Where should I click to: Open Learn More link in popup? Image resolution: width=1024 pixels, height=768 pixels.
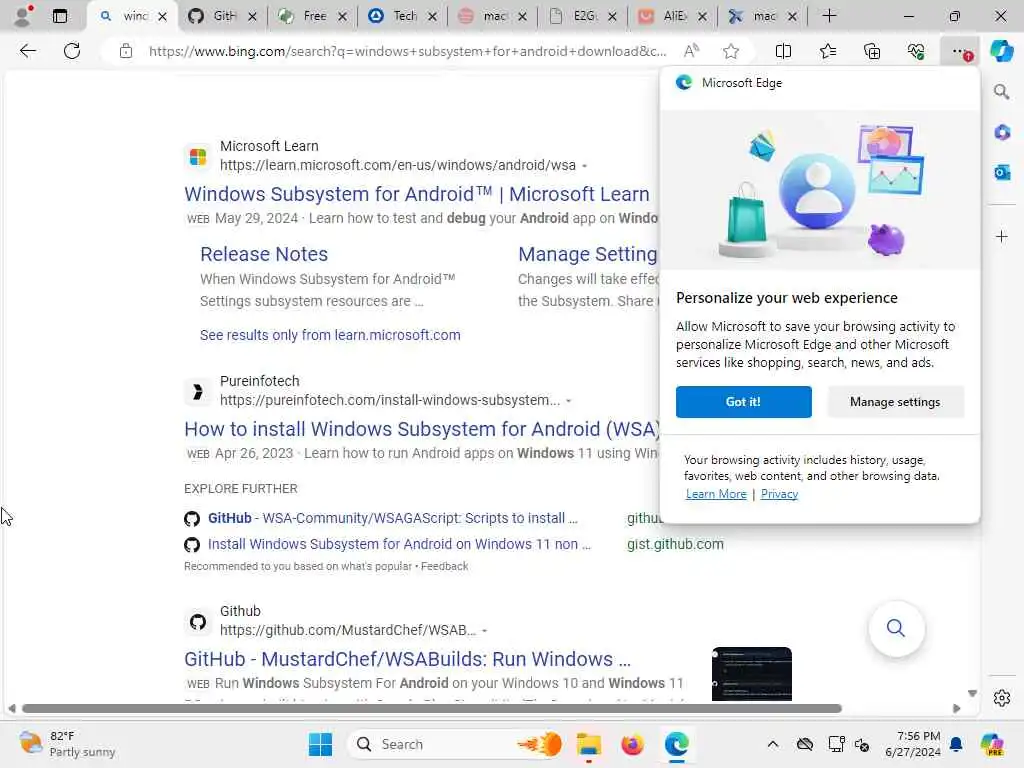[716, 494]
